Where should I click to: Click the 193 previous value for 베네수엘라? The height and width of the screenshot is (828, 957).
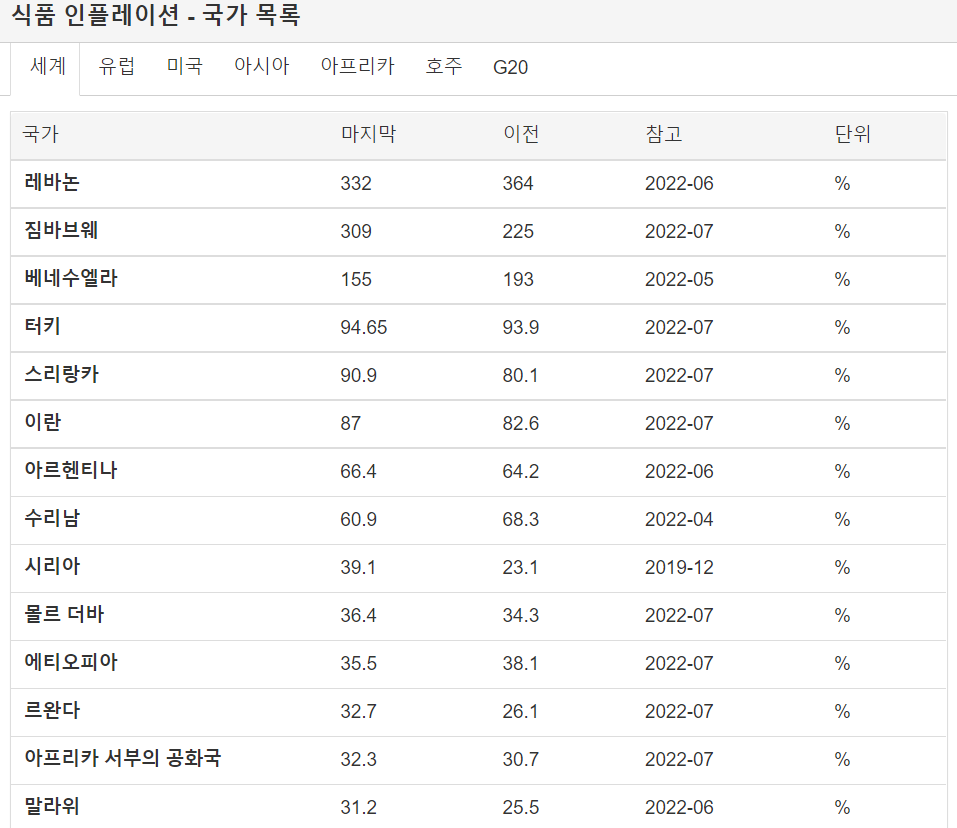518,279
